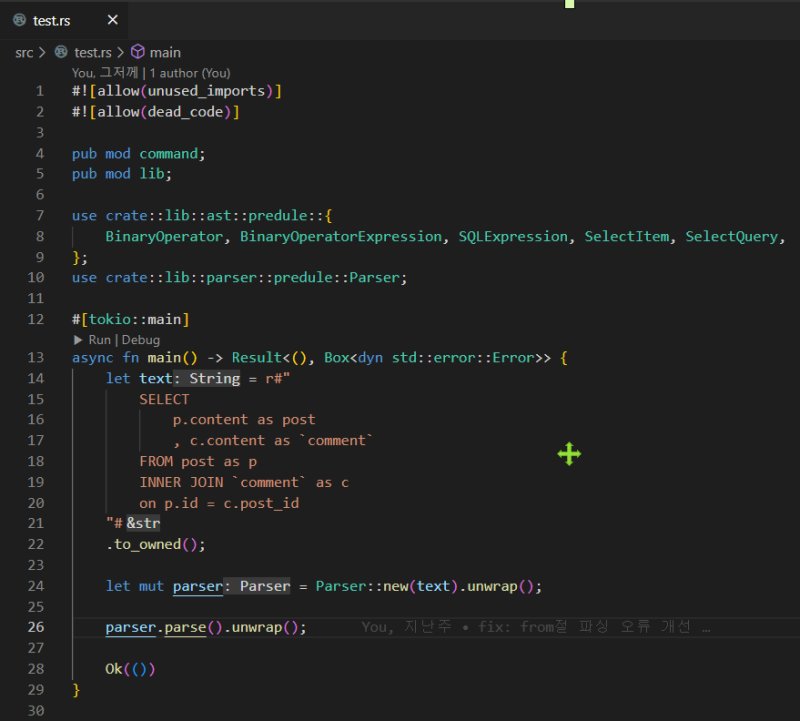Click line number 13 in the gutter
Screen dimensions: 800x721
tap(37, 357)
